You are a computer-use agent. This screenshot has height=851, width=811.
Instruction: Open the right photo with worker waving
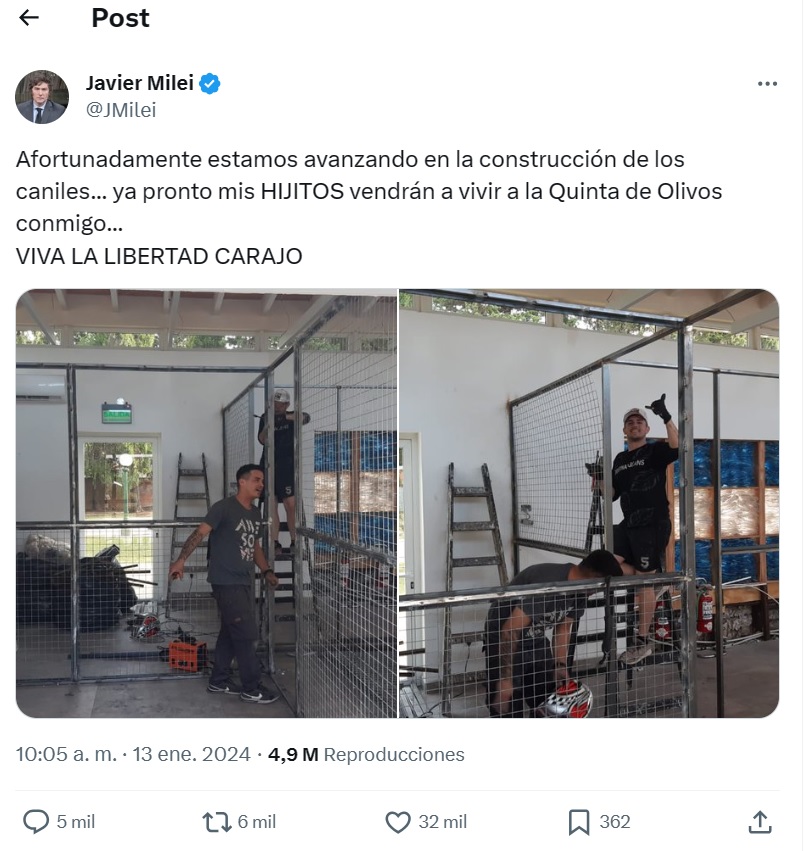click(589, 503)
